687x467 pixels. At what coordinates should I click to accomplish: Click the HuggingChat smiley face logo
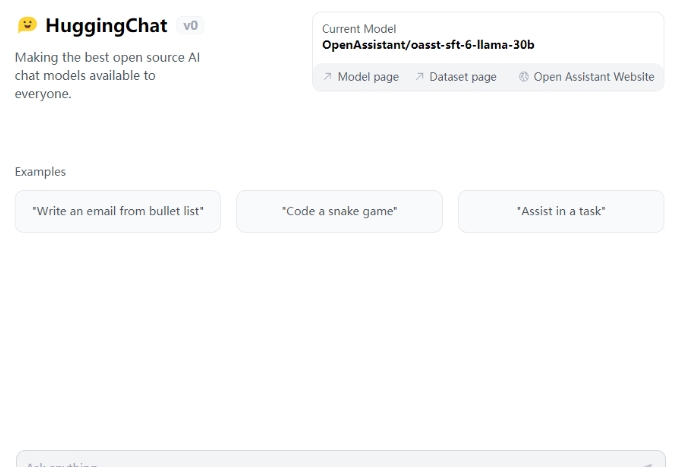coord(27,26)
